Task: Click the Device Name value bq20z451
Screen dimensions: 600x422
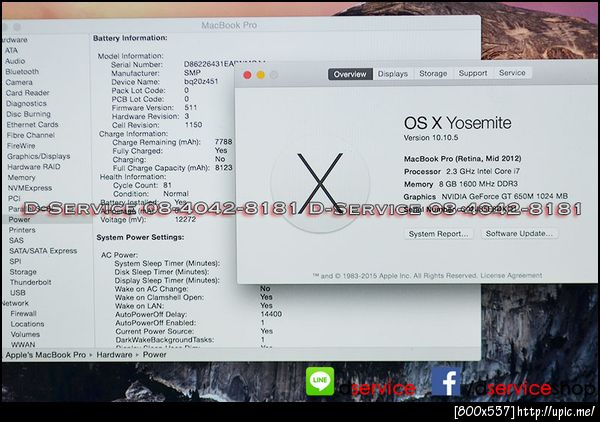Action: pos(201,81)
